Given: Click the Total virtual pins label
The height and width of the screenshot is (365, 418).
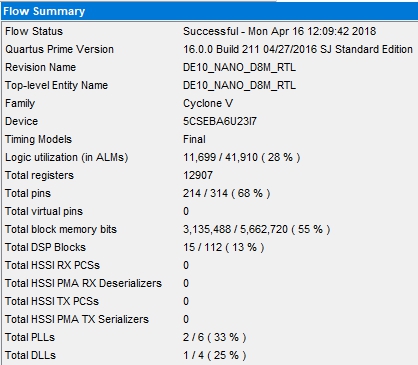Looking at the screenshot, I should (x=44, y=211).
